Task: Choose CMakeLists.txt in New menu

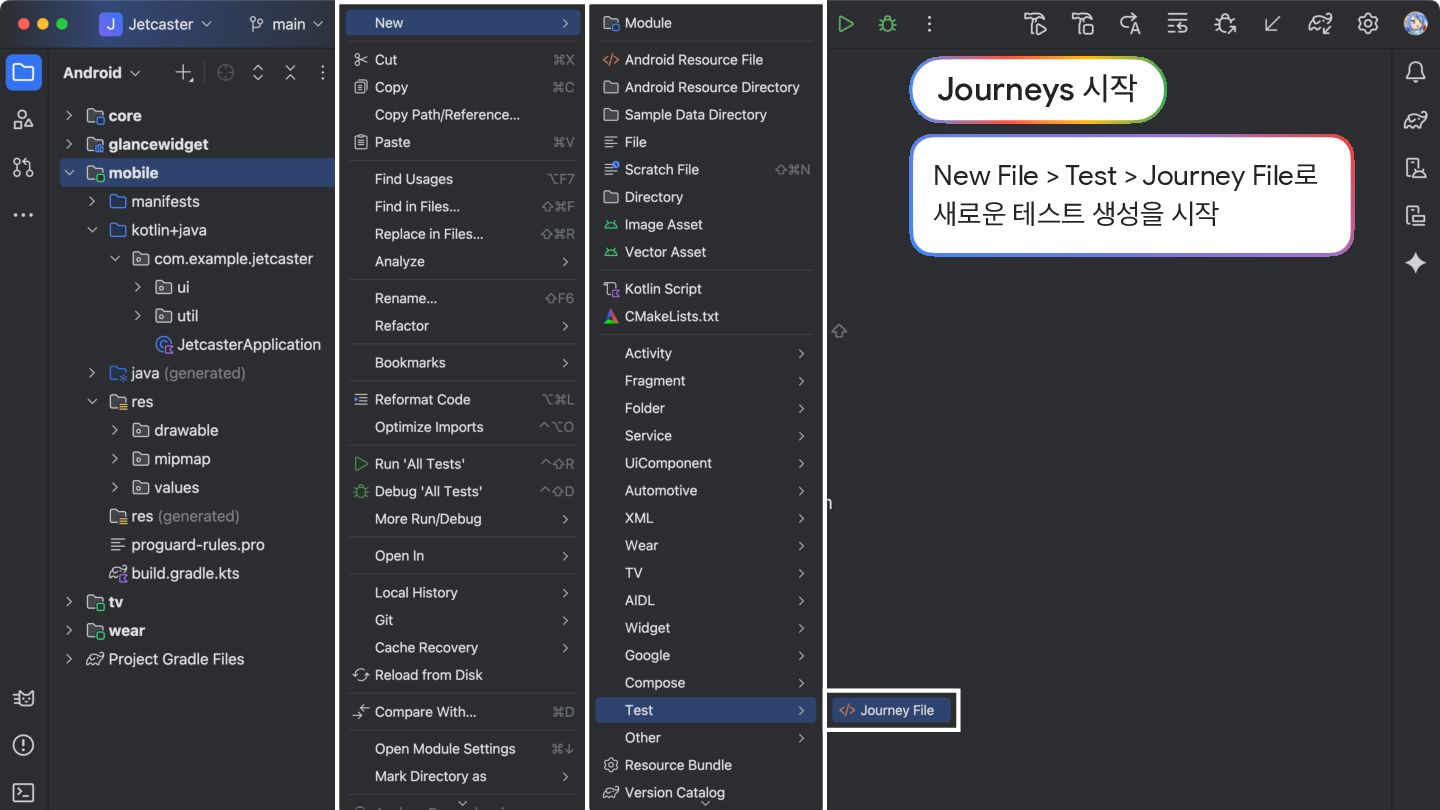Action: coord(706,316)
